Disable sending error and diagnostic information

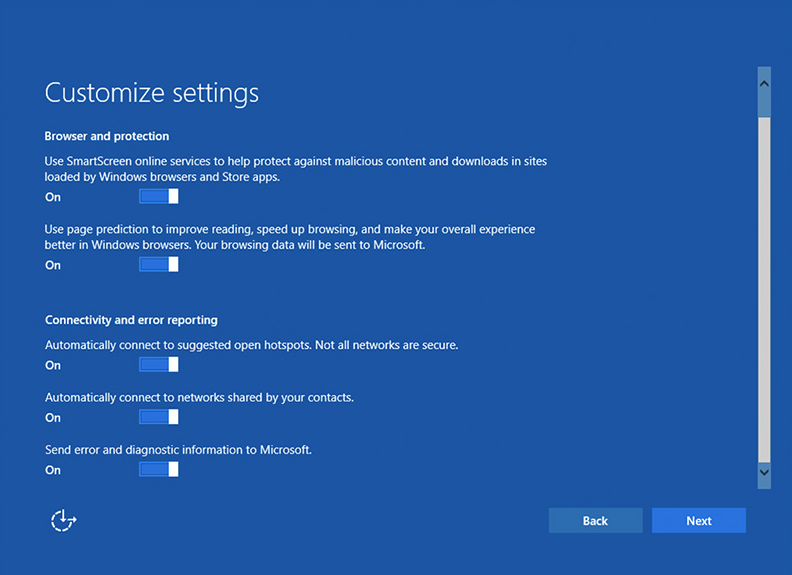tap(158, 469)
